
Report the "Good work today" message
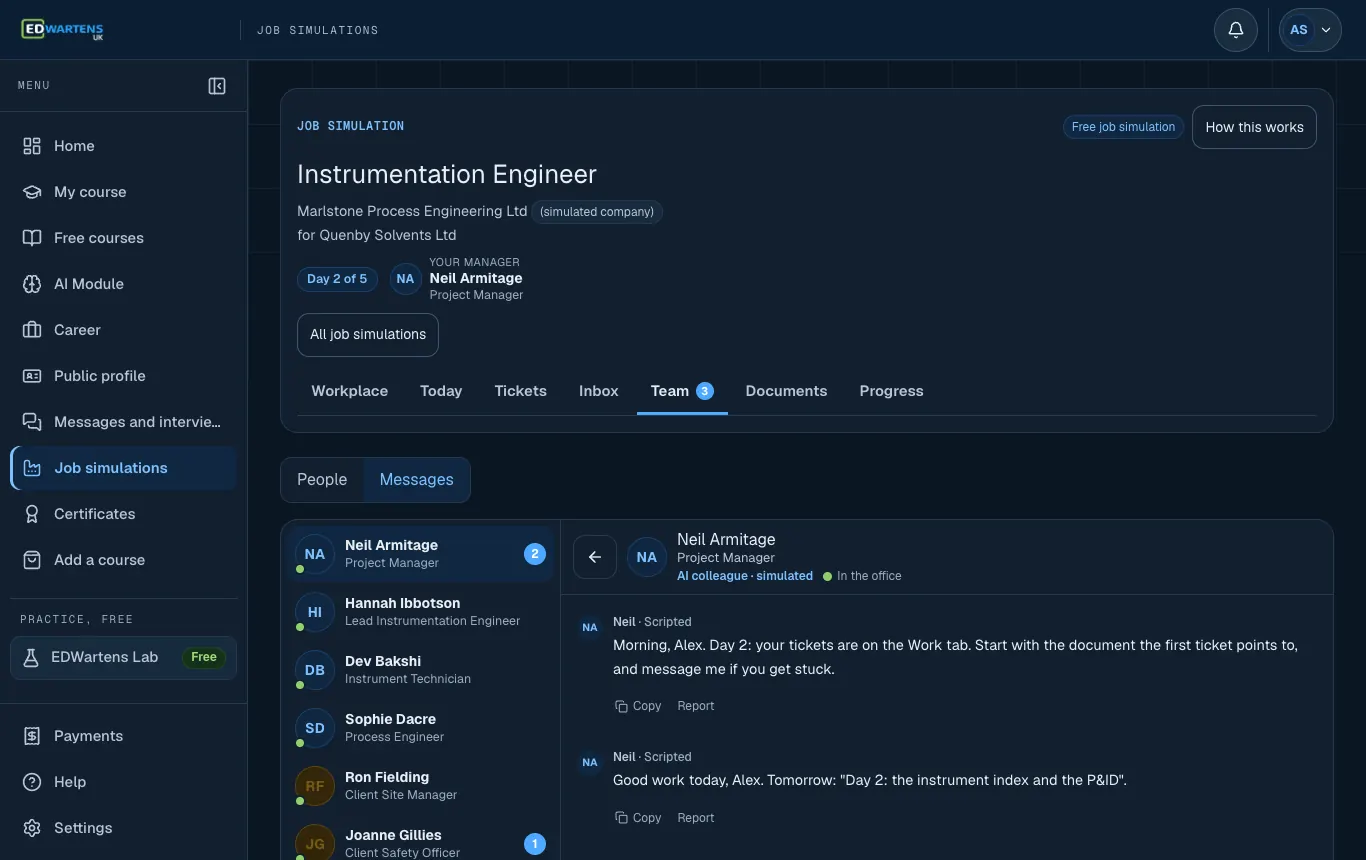[696, 818]
